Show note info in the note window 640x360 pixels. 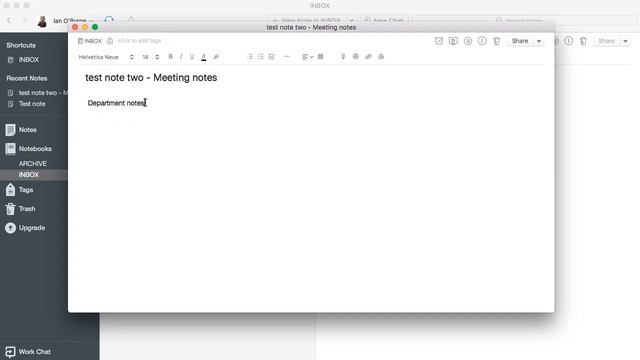482,41
